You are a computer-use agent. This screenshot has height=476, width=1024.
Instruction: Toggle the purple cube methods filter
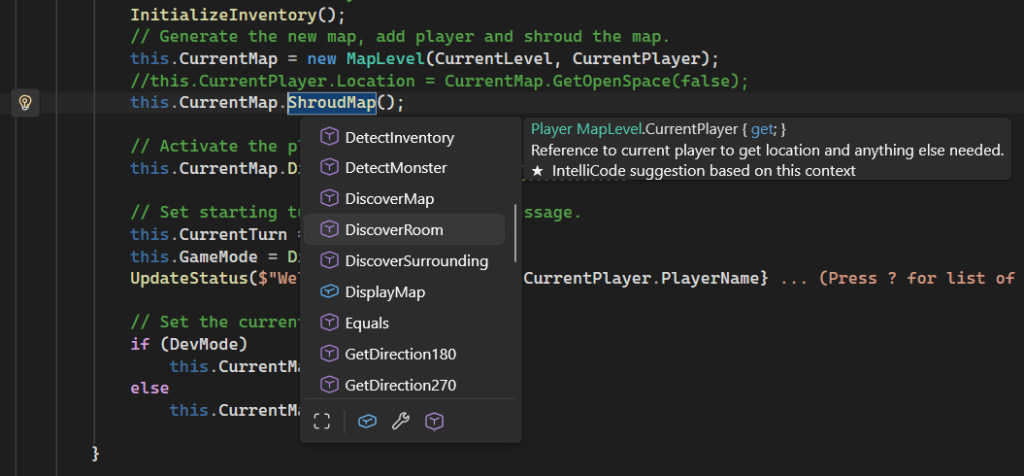(x=434, y=422)
